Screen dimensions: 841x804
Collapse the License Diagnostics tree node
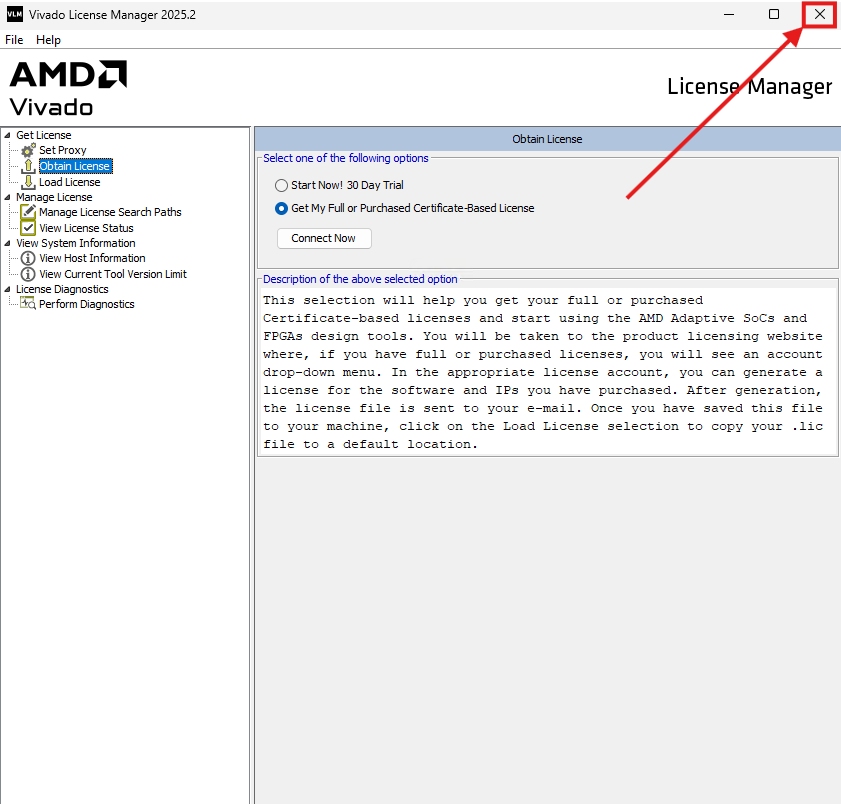(8, 289)
